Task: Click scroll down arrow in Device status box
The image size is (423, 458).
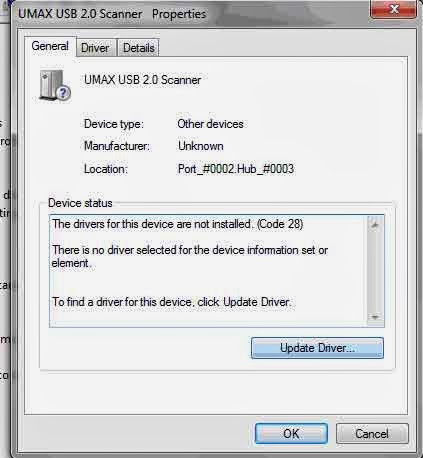Action: point(375,317)
